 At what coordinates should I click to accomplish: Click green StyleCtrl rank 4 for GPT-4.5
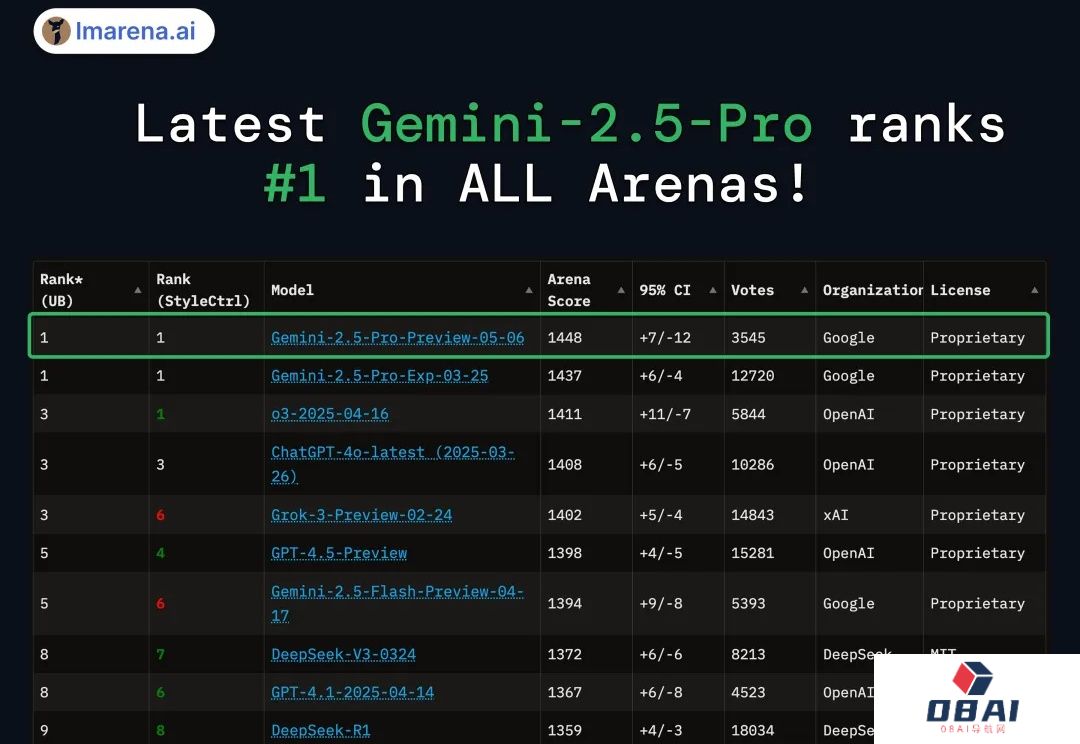point(160,553)
